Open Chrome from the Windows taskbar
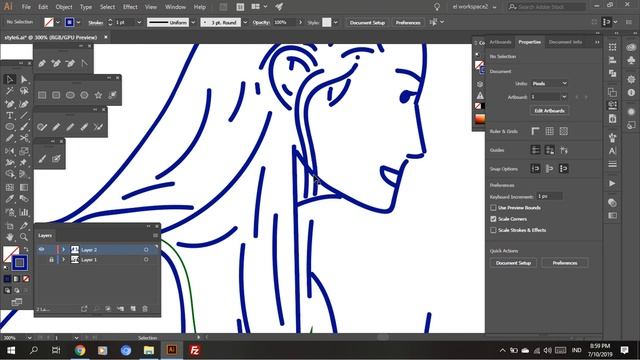This screenshot has height=360, width=640. pyautogui.click(x=80, y=350)
